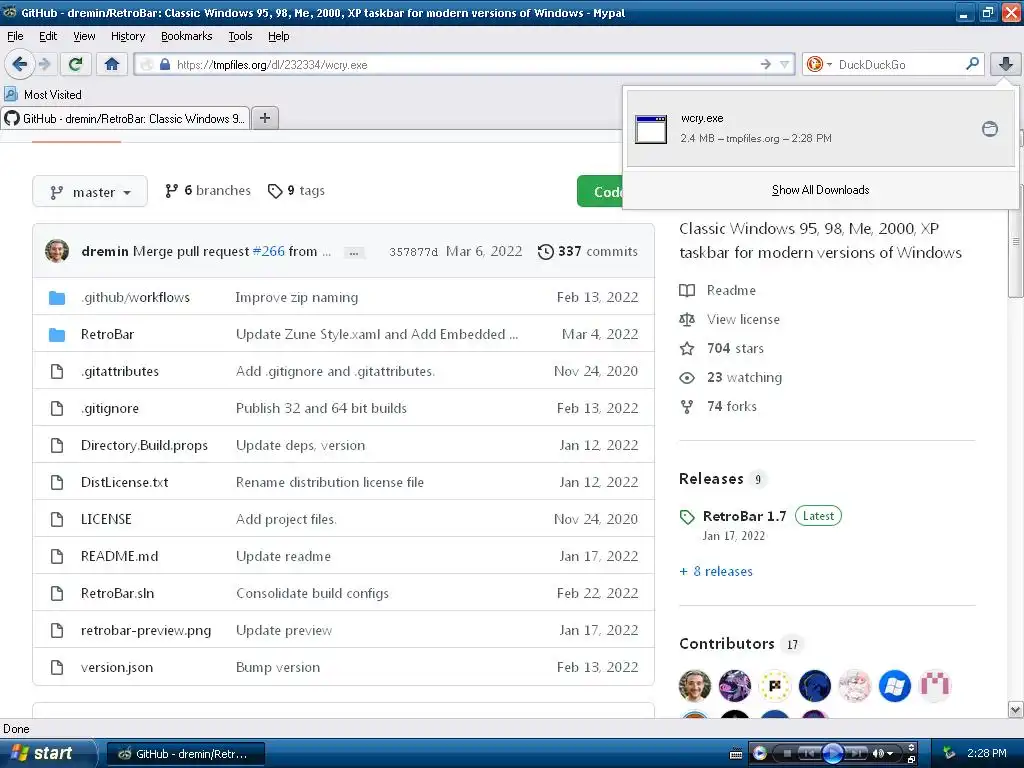Open the RetroBar folder
The height and width of the screenshot is (768, 1024).
(107, 334)
